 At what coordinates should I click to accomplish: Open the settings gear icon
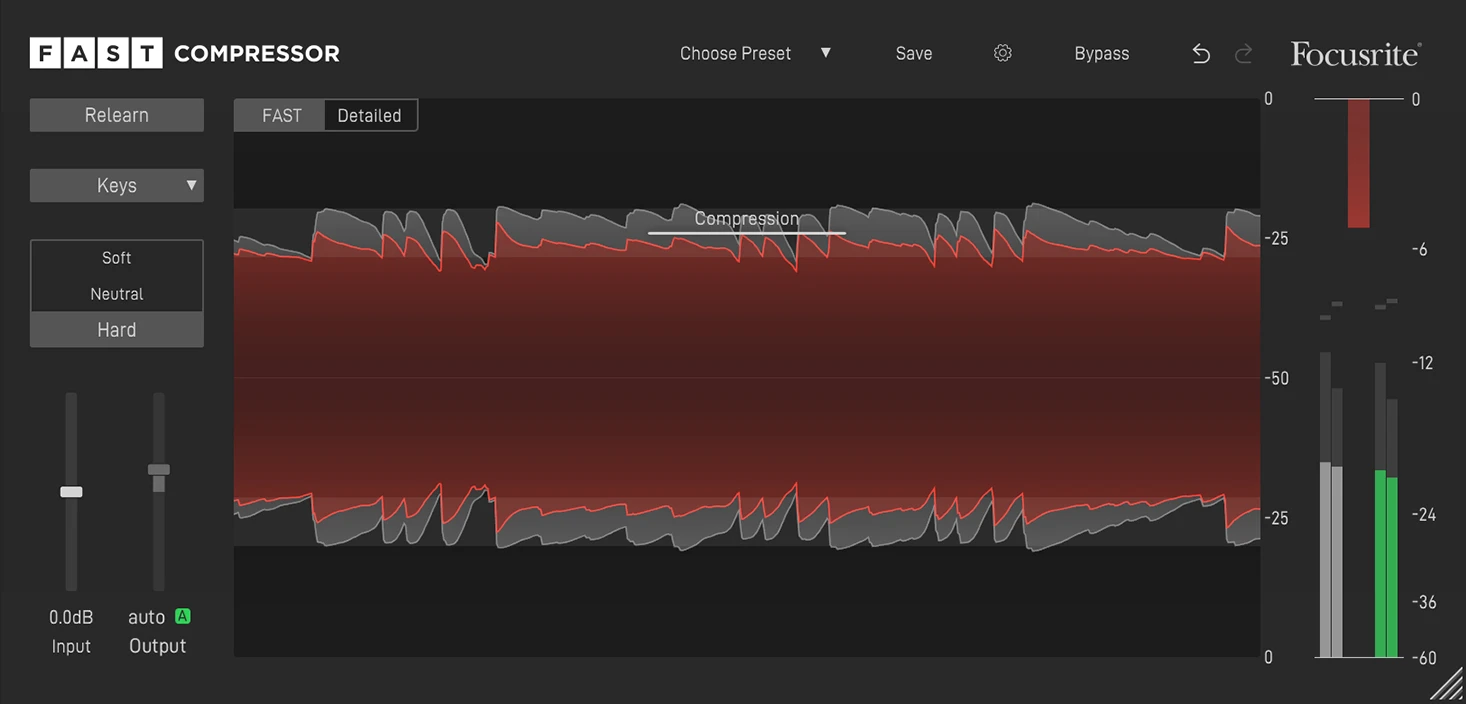point(1003,53)
